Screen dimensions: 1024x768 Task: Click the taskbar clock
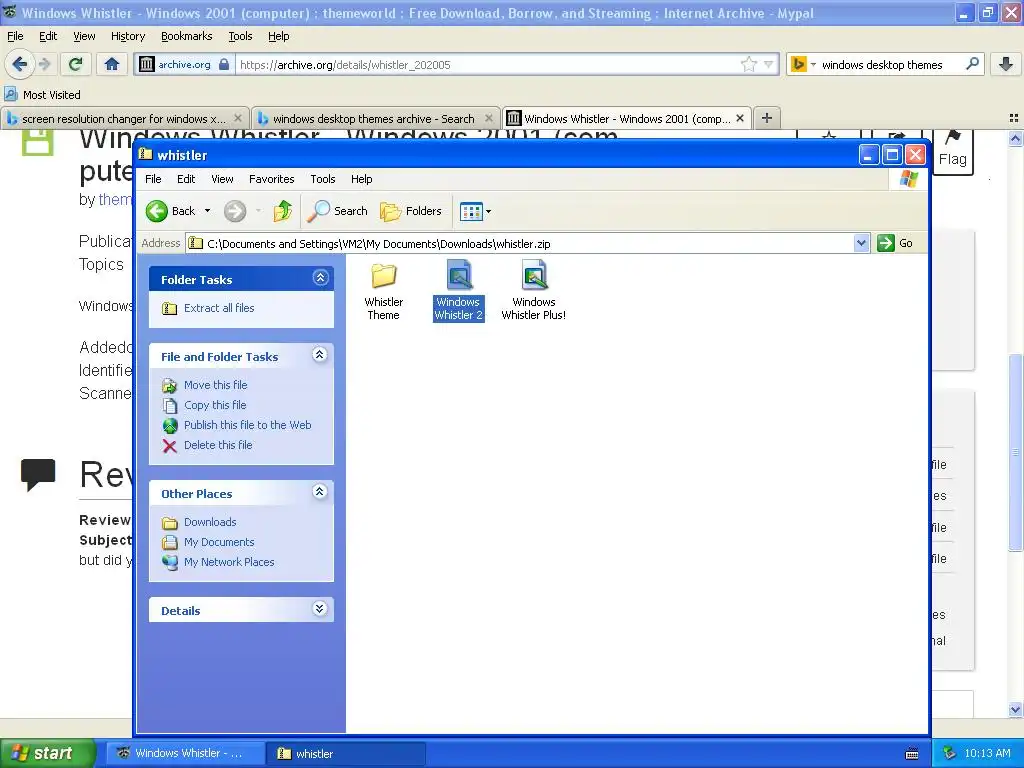click(x=987, y=753)
